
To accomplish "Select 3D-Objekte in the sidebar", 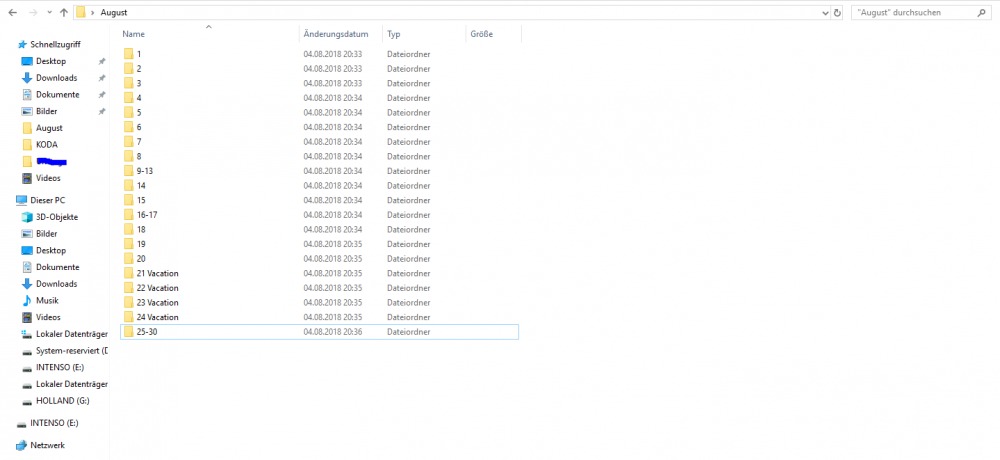I will 56,217.
